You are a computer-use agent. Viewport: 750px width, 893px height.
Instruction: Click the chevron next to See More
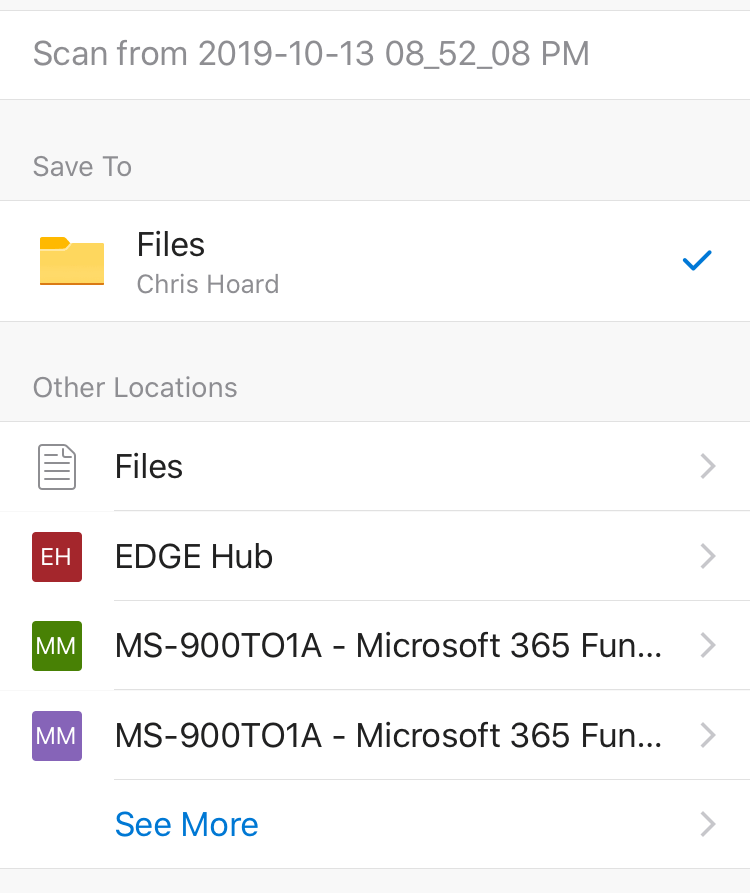click(x=708, y=824)
